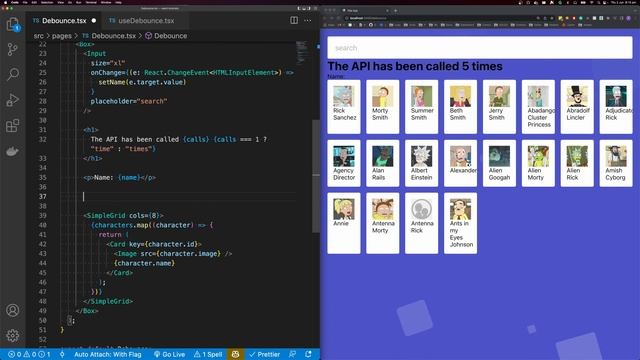Click the Ants in my Eyes Johnson card
Viewport: 640px width, 360px height.
coord(460,223)
